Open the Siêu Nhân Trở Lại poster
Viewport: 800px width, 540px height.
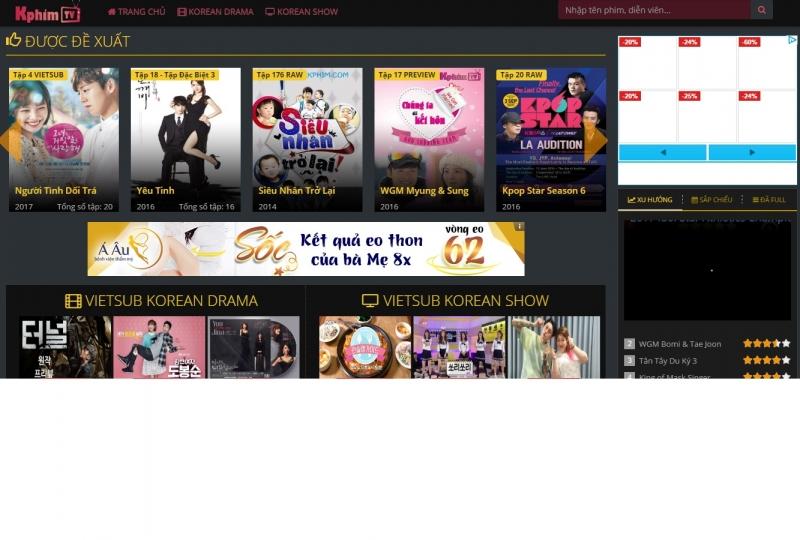coord(307,140)
